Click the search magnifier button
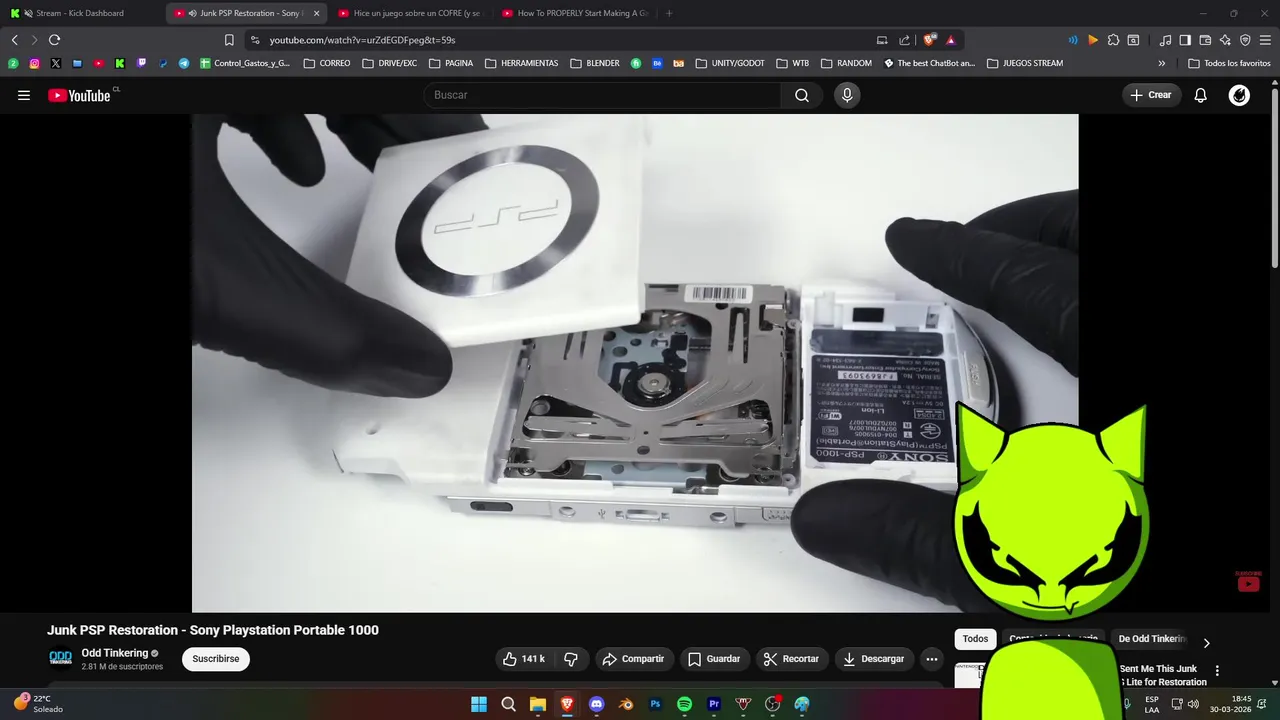 pyautogui.click(x=802, y=95)
